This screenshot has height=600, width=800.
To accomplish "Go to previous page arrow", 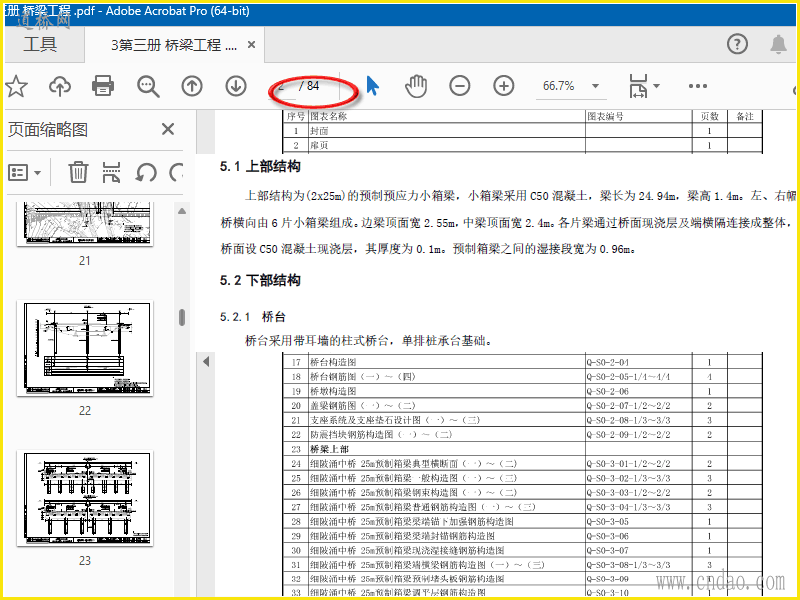I will (192, 86).
